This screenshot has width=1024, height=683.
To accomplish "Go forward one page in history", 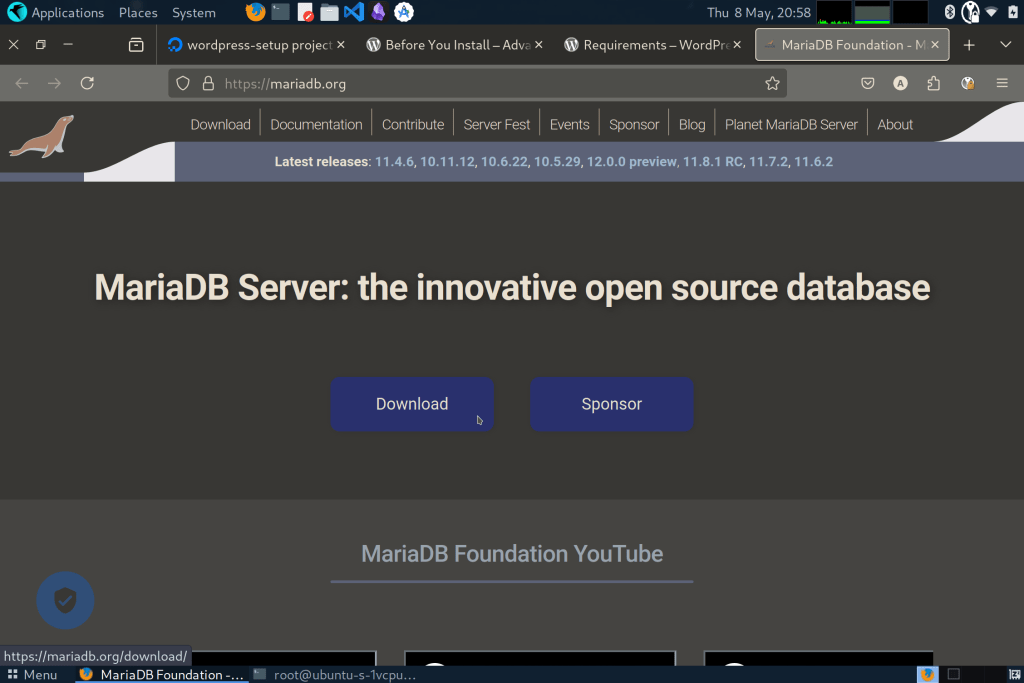I will tap(54, 83).
